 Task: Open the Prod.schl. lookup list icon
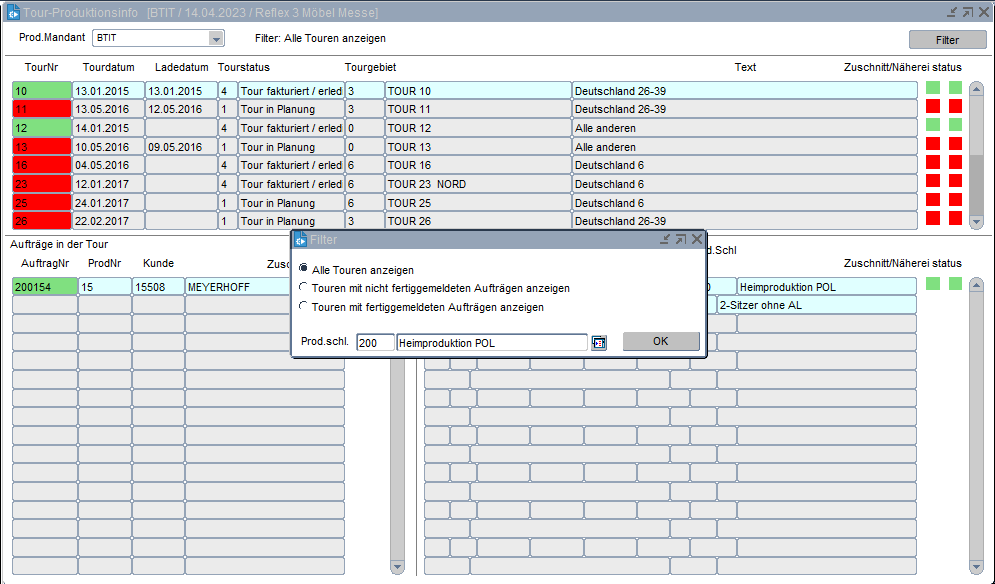(x=599, y=343)
